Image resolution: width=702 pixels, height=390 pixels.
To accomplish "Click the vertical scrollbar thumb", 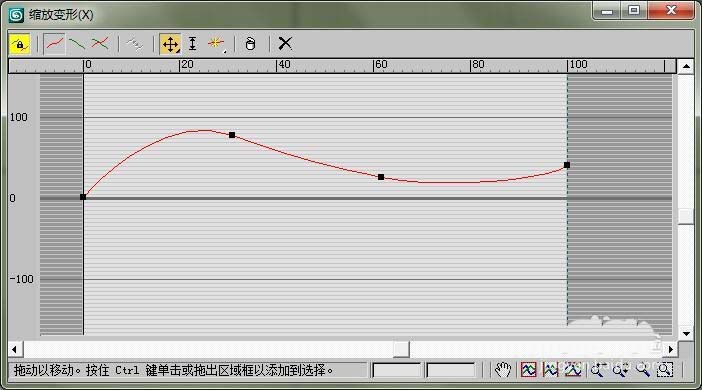I will [x=686, y=216].
